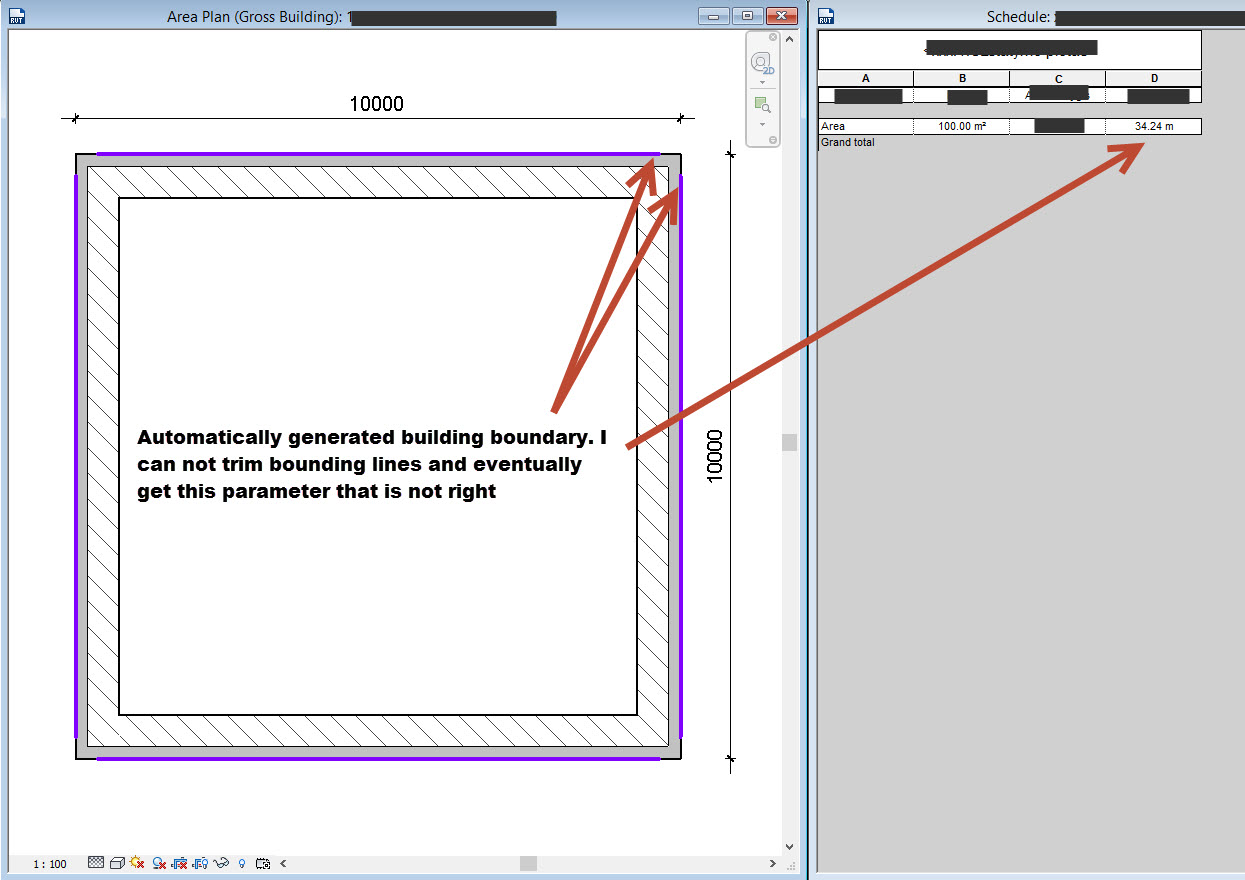This screenshot has width=1245, height=880.
Task: Select the left purple area boundary line
Action: point(75,455)
